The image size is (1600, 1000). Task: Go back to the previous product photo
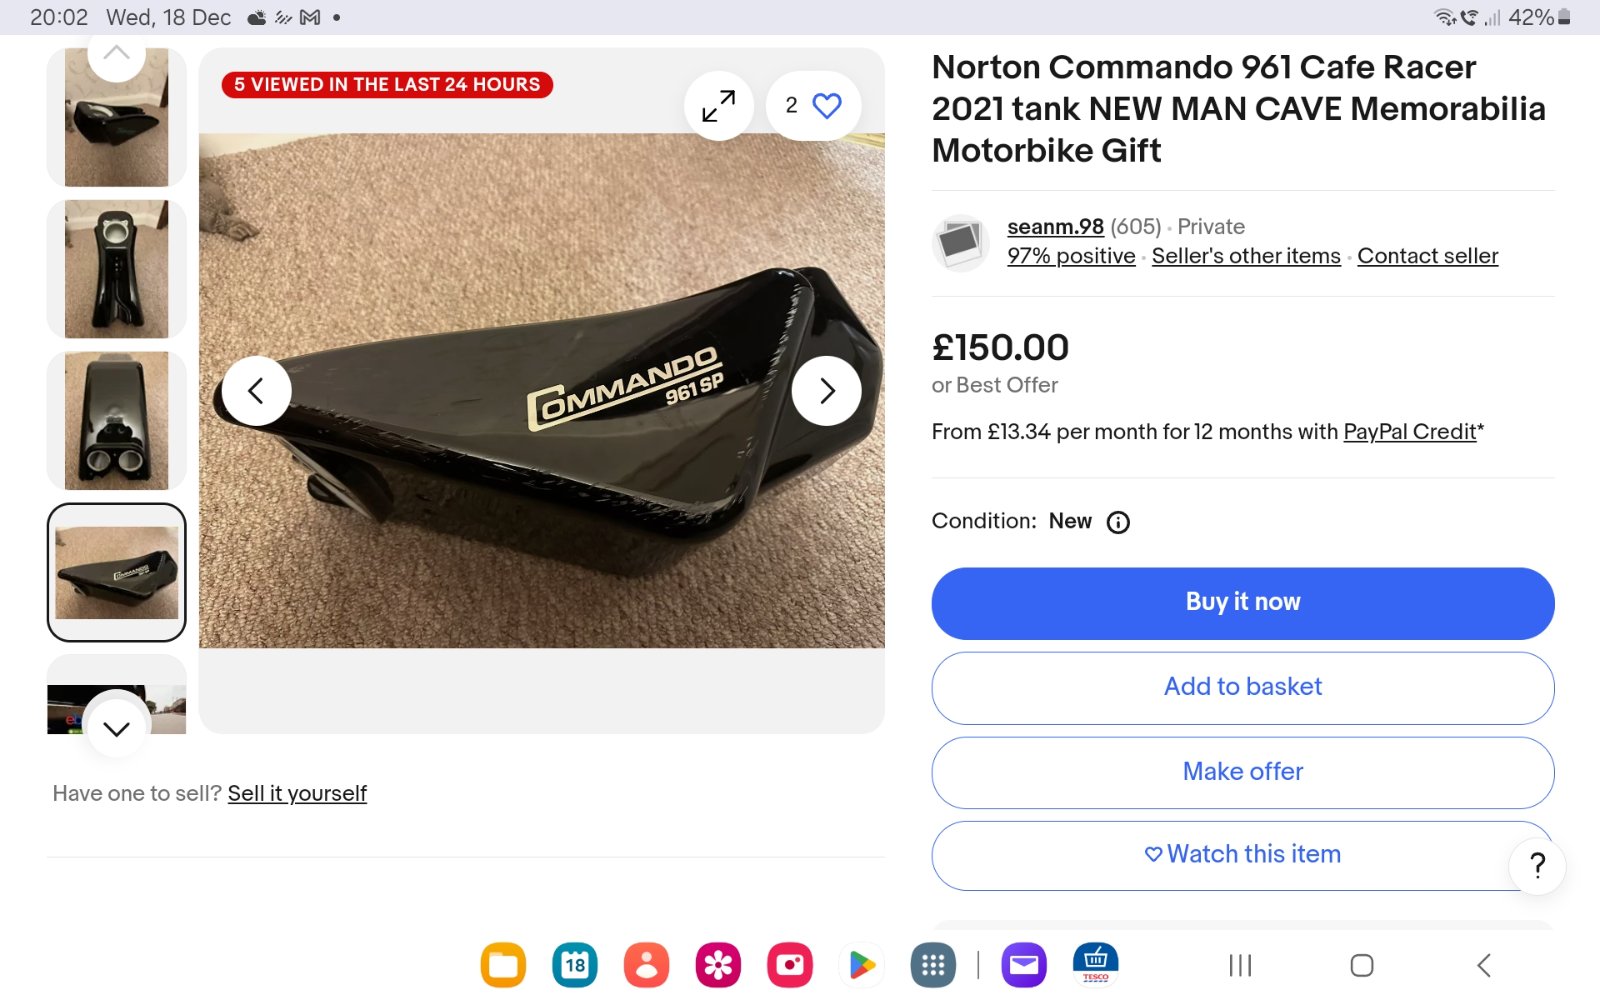click(256, 391)
